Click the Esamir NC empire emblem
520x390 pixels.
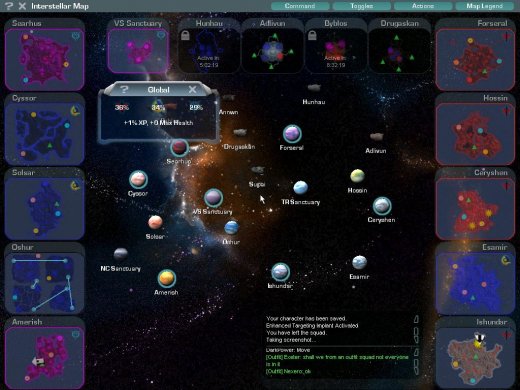tap(506, 260)
